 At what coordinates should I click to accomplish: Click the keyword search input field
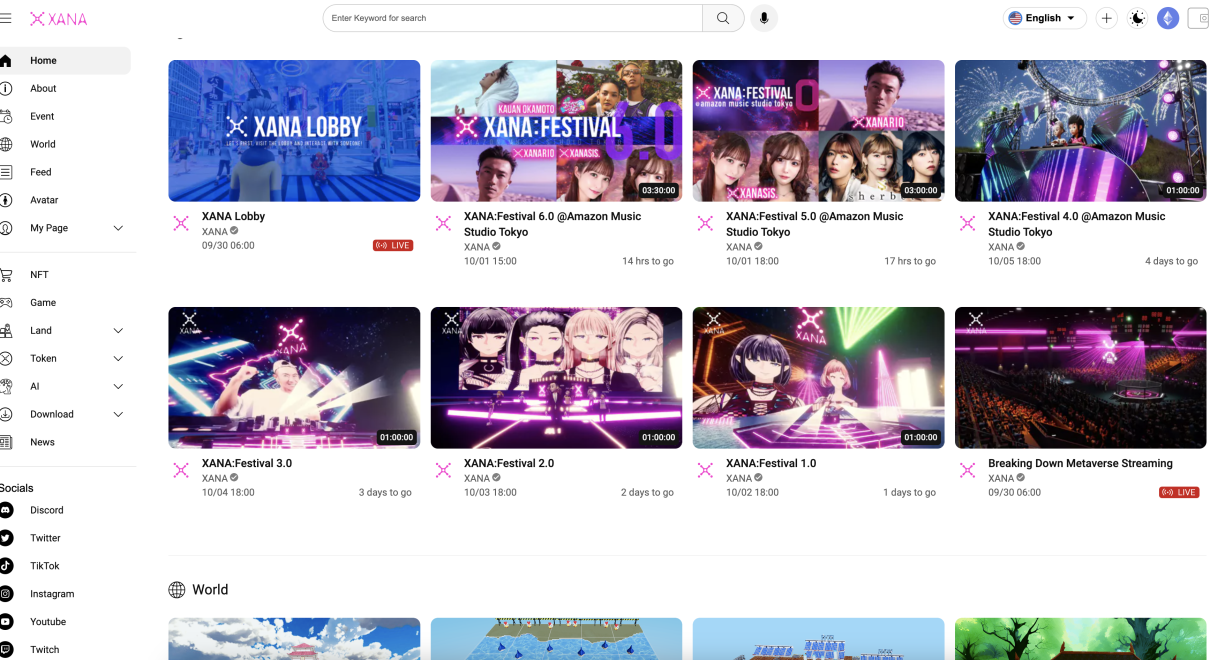click(x=513, y=18)
